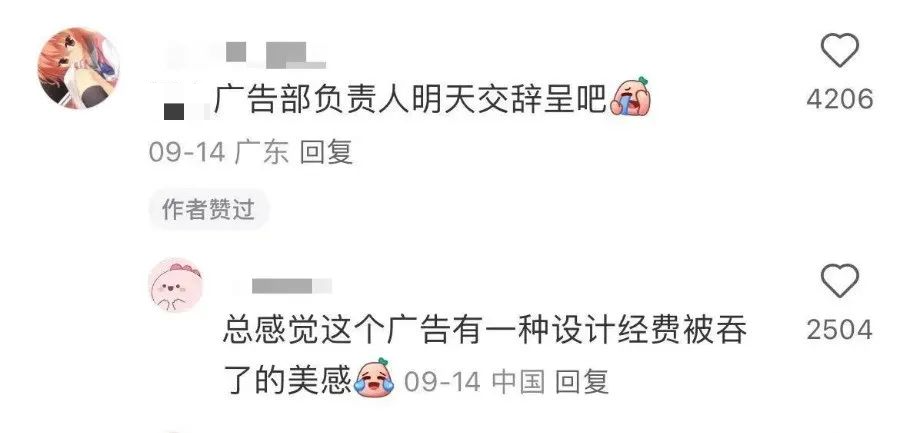Select the 4206 like count
This screenshot has width=900, height=433.
click(840, 99)
